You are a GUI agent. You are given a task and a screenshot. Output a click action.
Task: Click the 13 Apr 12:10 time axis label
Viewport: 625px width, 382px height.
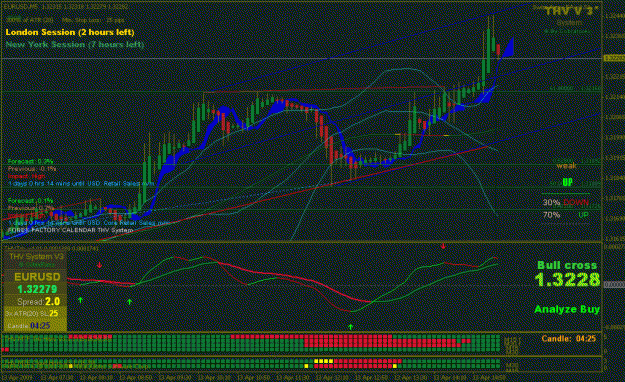[x=332, y=377]
